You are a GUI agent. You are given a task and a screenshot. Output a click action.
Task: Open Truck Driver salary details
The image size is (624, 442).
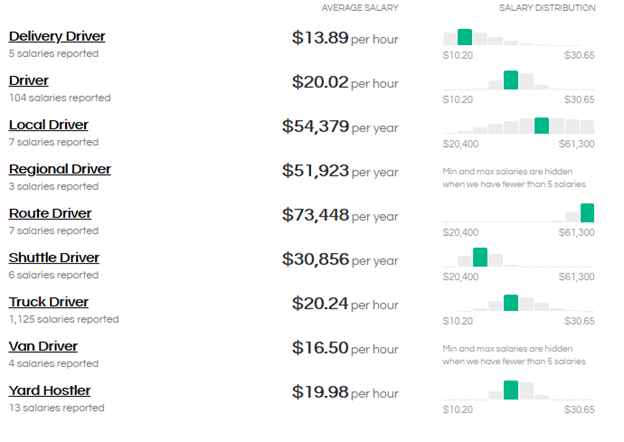[x=49, y=302]
